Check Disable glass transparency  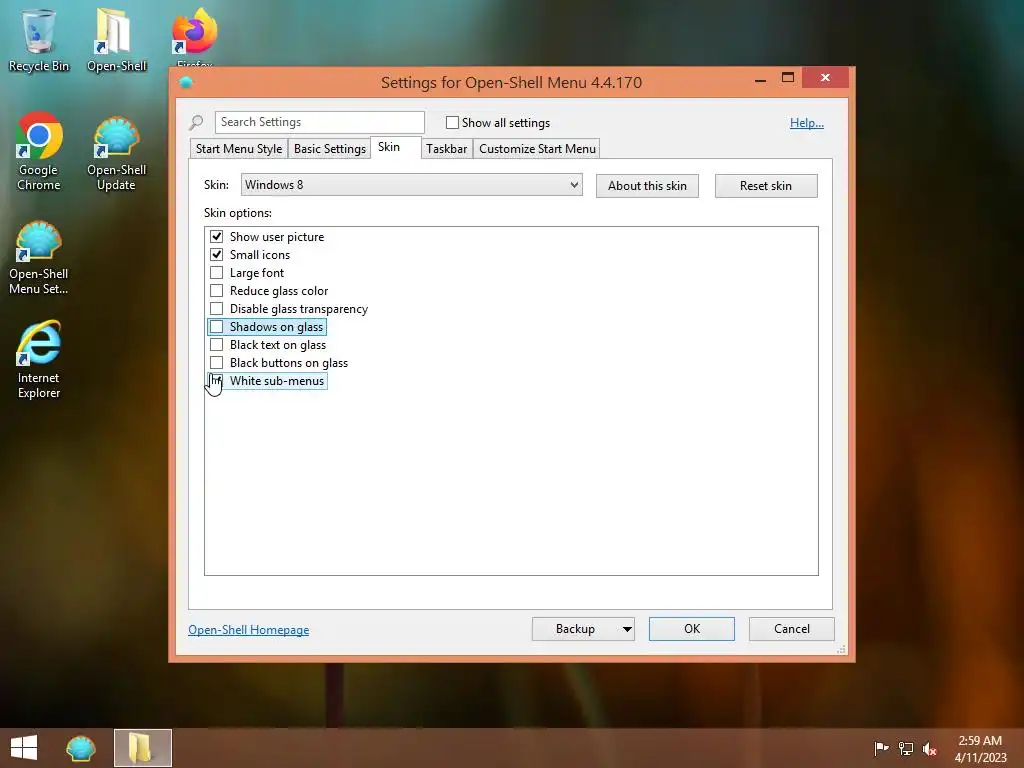[x=216, y=308]
